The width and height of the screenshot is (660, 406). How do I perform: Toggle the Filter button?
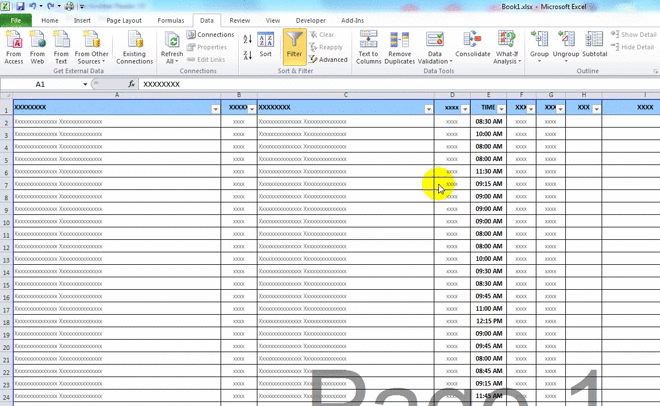294,46
